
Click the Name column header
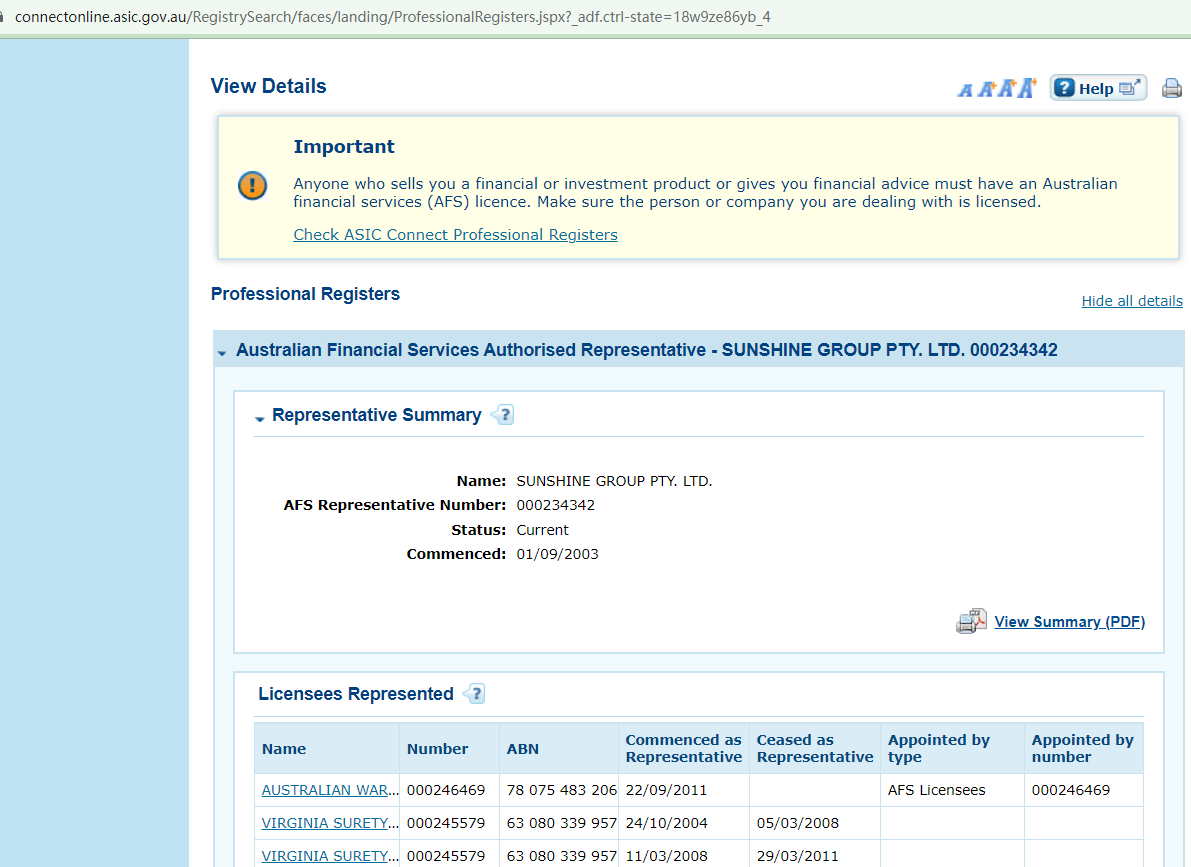coord(327,748)
